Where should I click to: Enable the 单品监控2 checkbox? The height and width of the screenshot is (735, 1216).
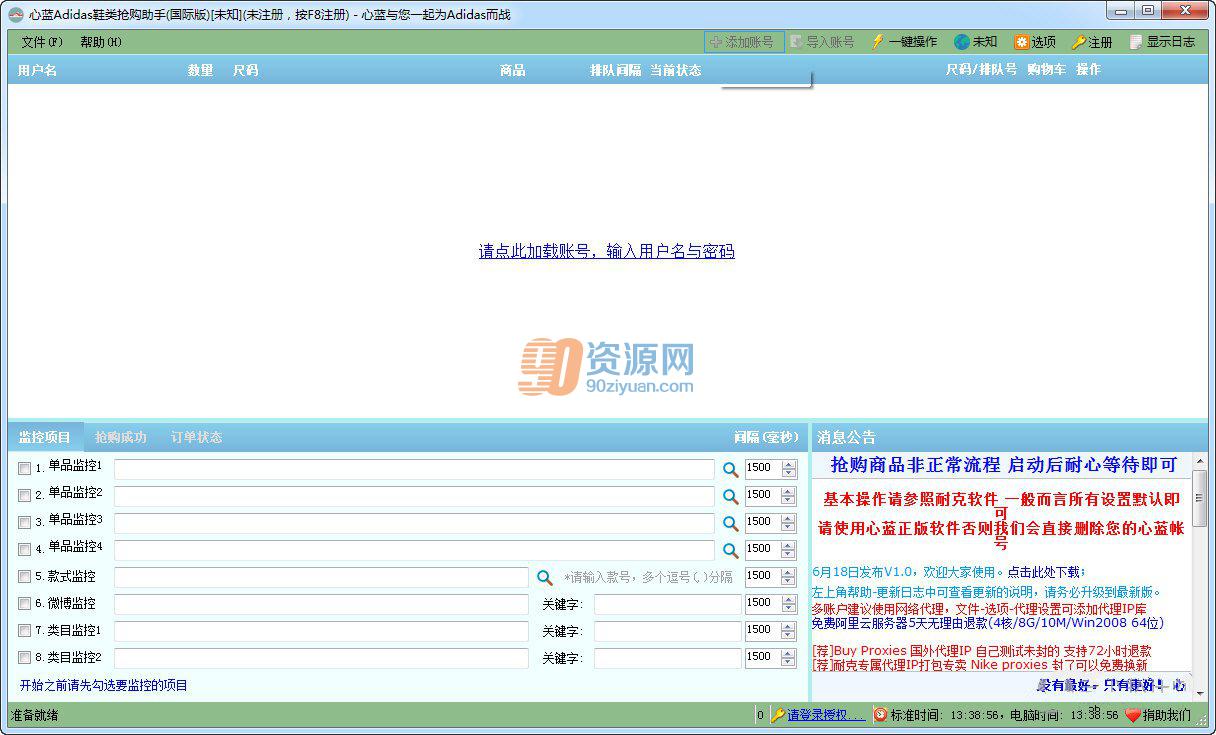[x=24, y=495]
